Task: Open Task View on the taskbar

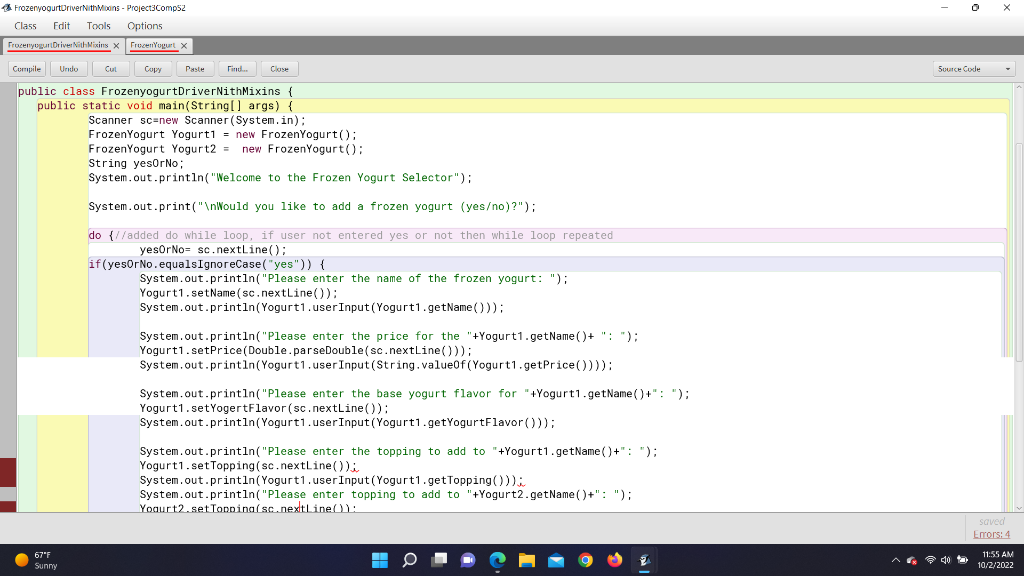Action: pyautogui.click(x=439, y=560)
